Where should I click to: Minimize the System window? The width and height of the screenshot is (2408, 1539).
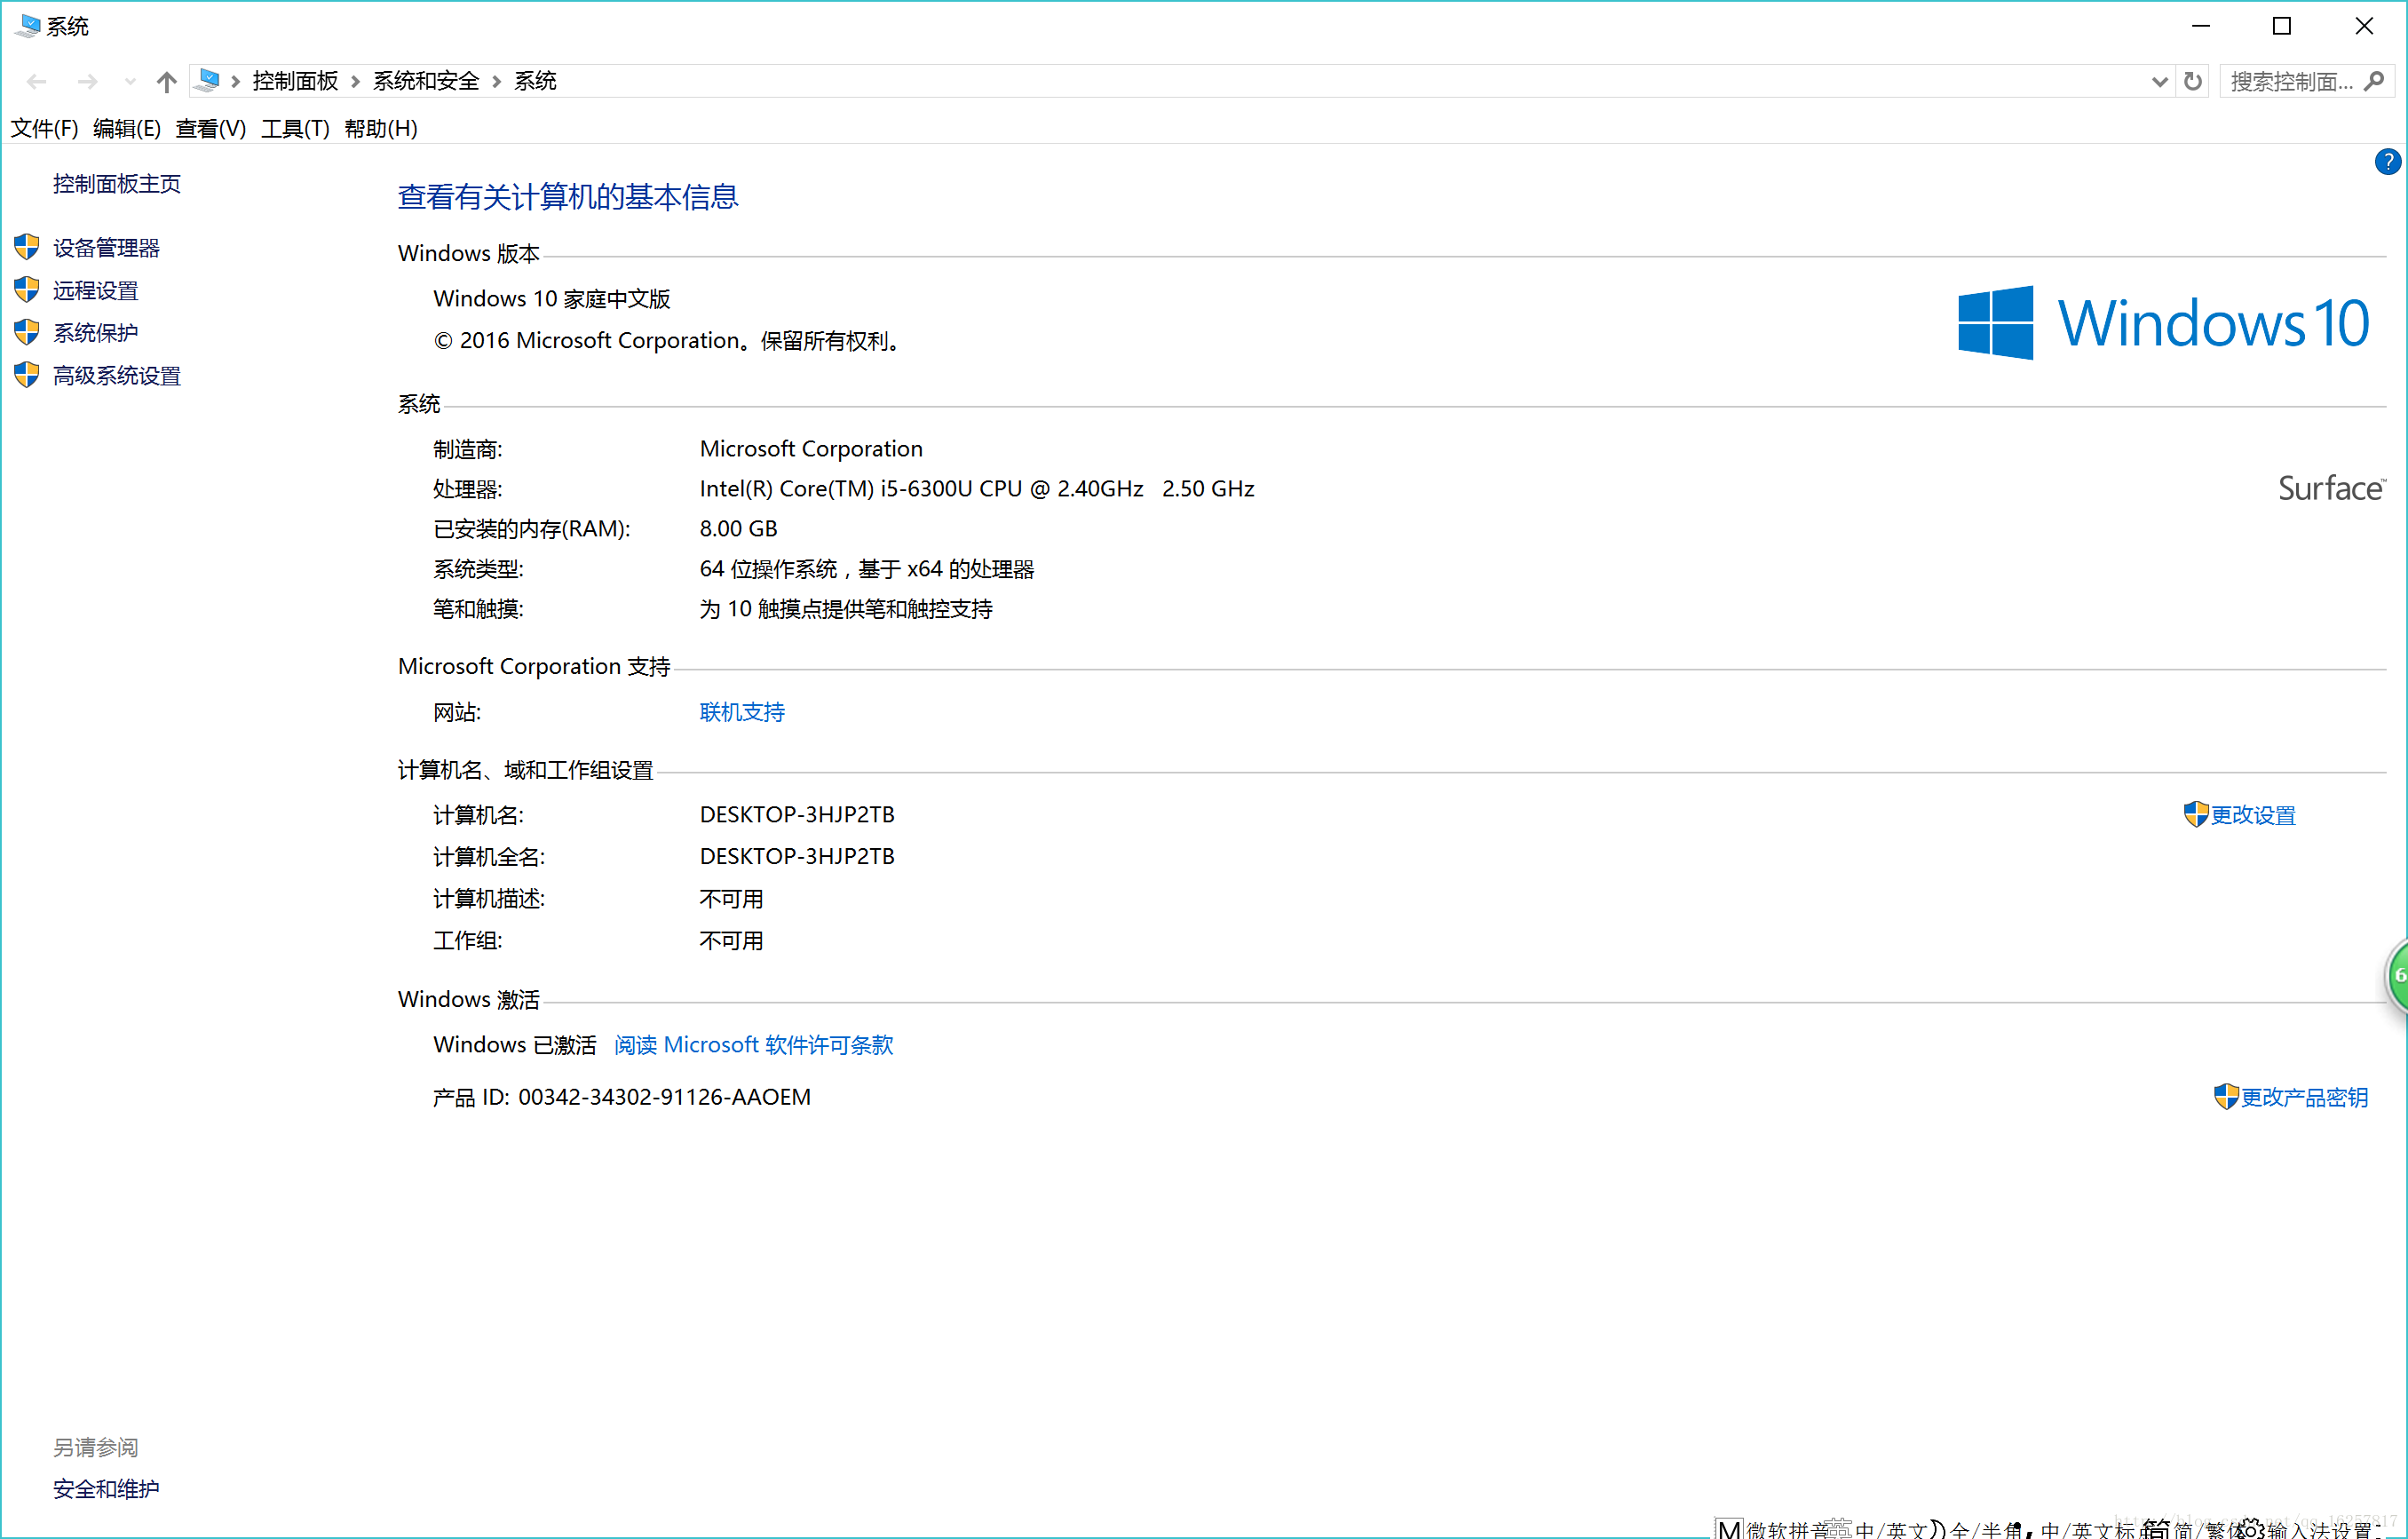tap(2201, 26)
